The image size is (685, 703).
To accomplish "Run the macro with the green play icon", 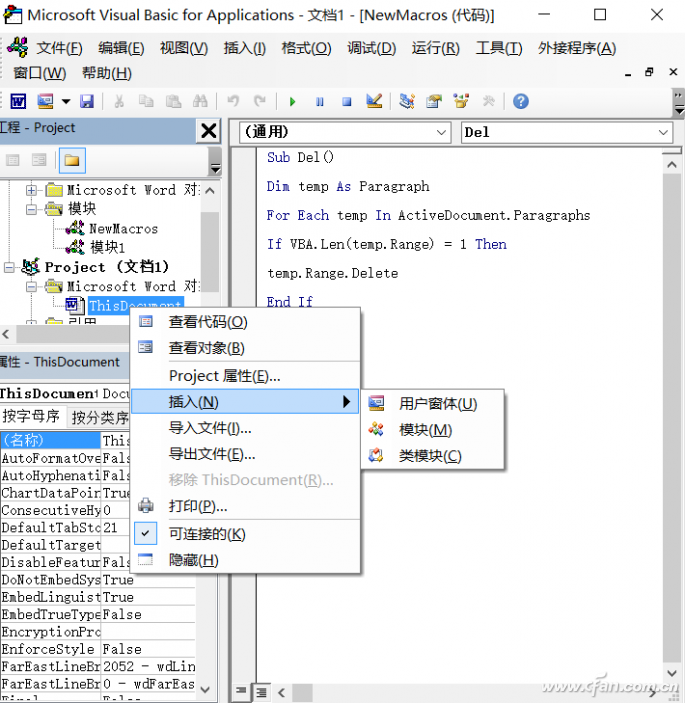I will coord(292,101).
